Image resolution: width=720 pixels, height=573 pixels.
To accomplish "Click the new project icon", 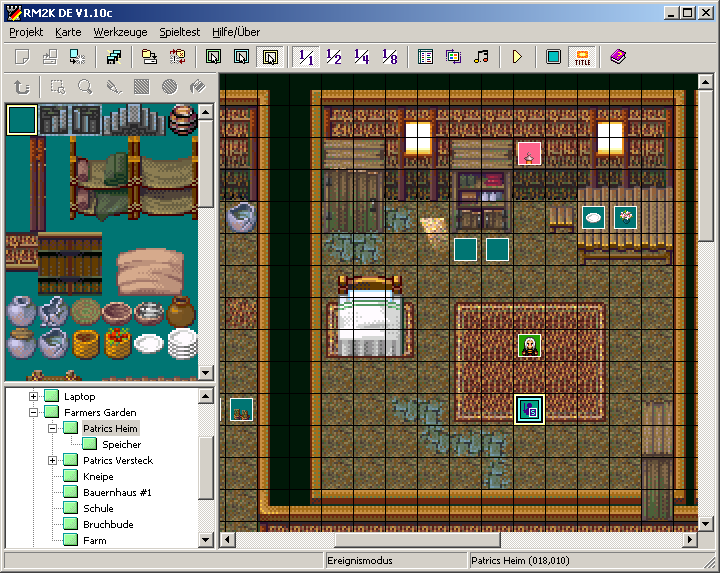I will 21,57.
